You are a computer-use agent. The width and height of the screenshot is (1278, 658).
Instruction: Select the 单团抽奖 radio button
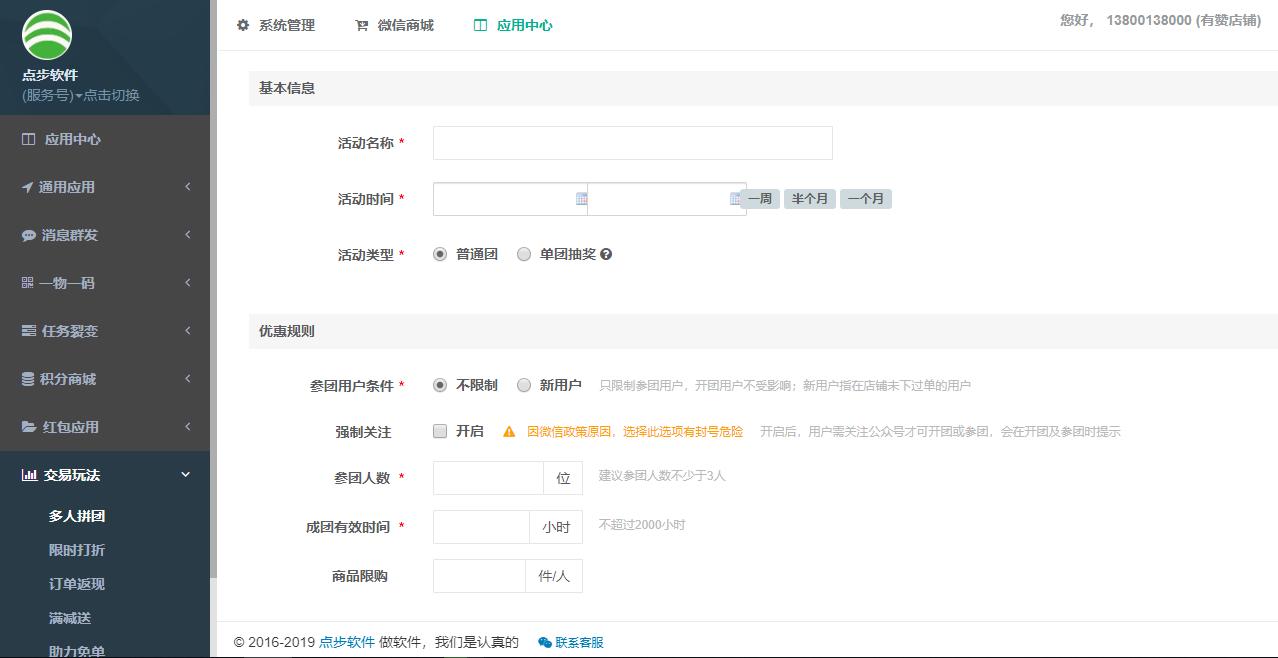click(x=524, y=254)
